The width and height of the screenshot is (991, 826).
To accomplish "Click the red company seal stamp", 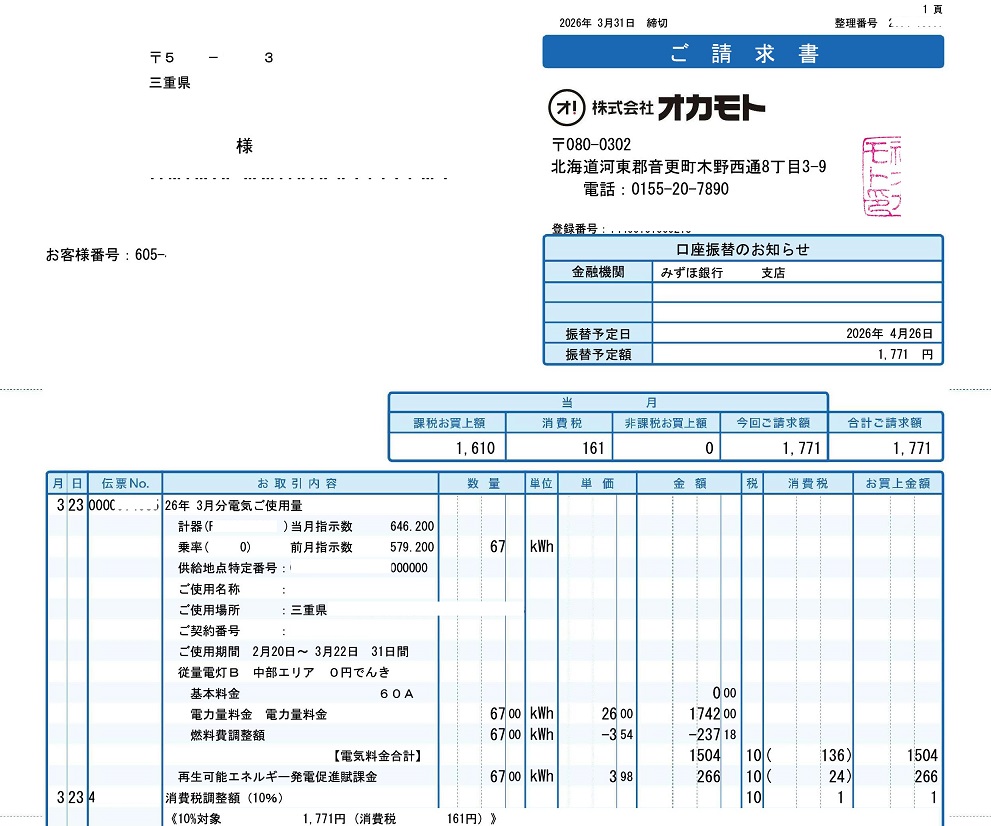I will (880, 177).
